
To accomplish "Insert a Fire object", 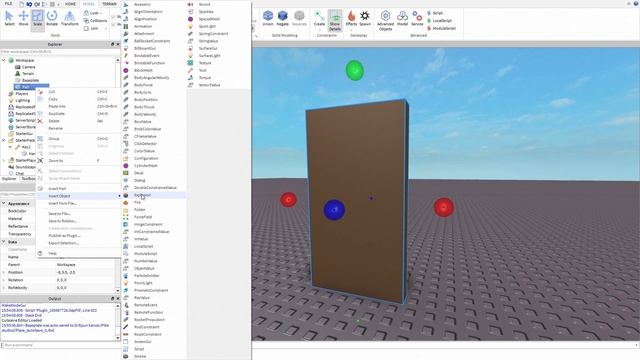I will pos(154,202).
